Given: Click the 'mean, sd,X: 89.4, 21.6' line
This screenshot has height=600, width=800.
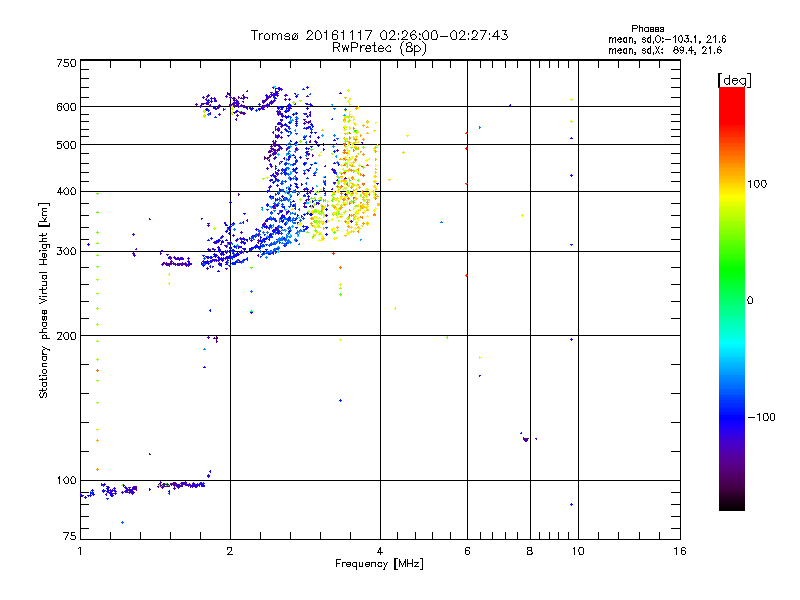Looking at the screenshot, I should 665,50.
